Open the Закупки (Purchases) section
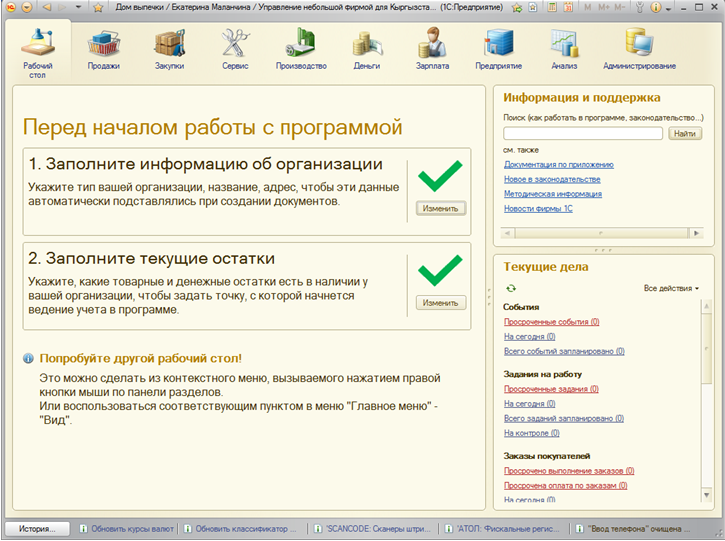This screenshot has width=725, height=541. pyautogui.click(x=169, y=49)
